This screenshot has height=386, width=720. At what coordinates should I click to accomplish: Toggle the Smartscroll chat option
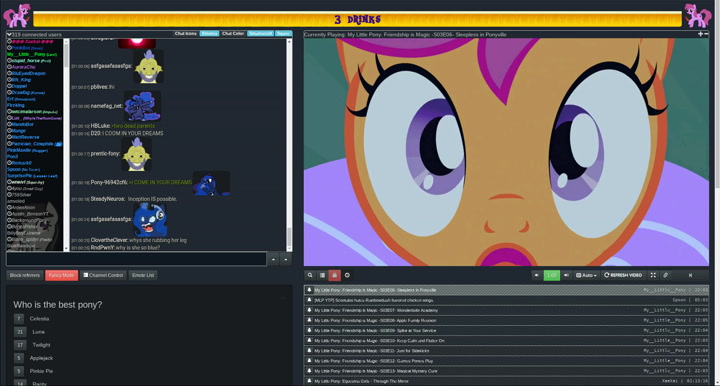coord(260,34)
